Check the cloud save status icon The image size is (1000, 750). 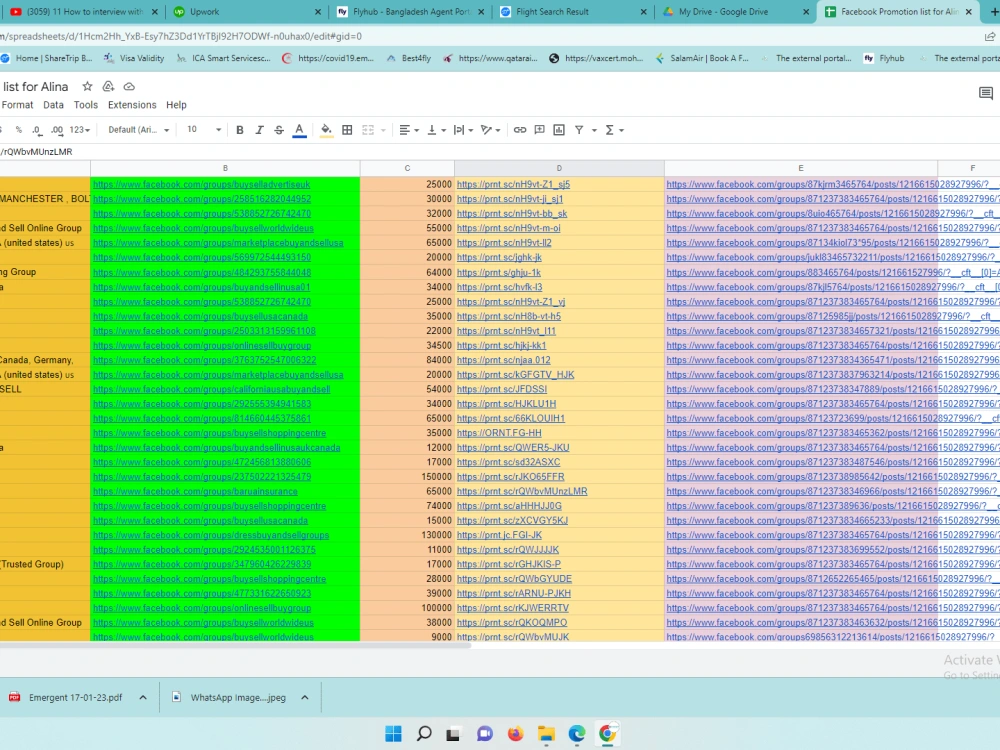[129, 86]
